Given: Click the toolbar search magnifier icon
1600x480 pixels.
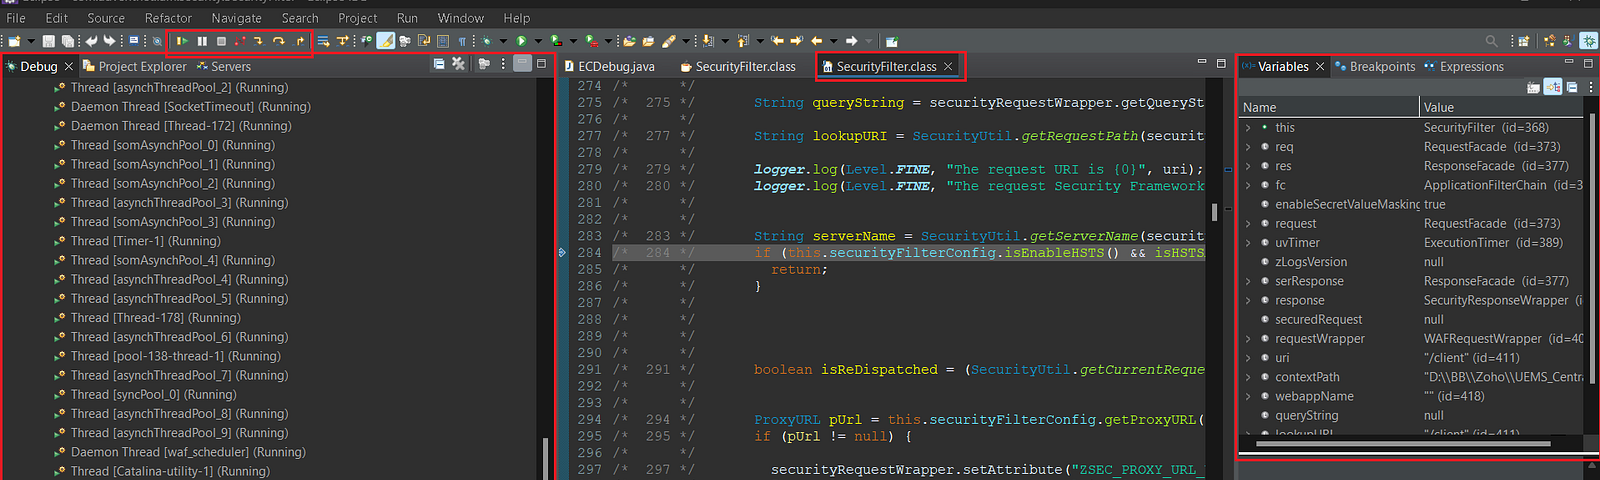Looking at the screenshot, I should coord(1491,41).
